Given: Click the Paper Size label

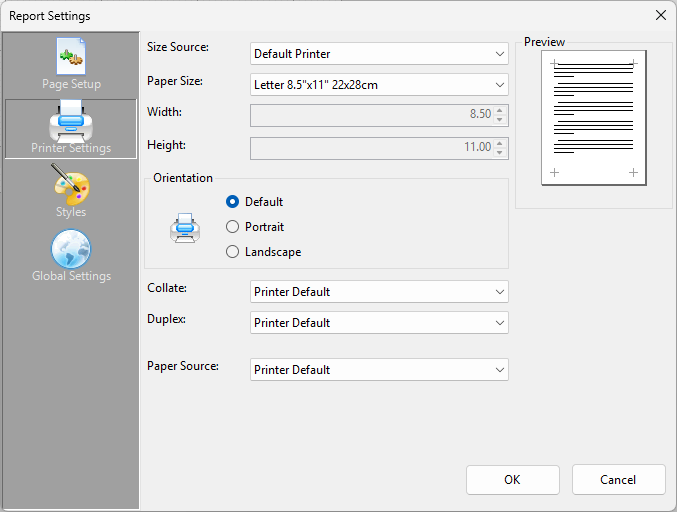Looking at the screenshot, I should coord(175,81).
